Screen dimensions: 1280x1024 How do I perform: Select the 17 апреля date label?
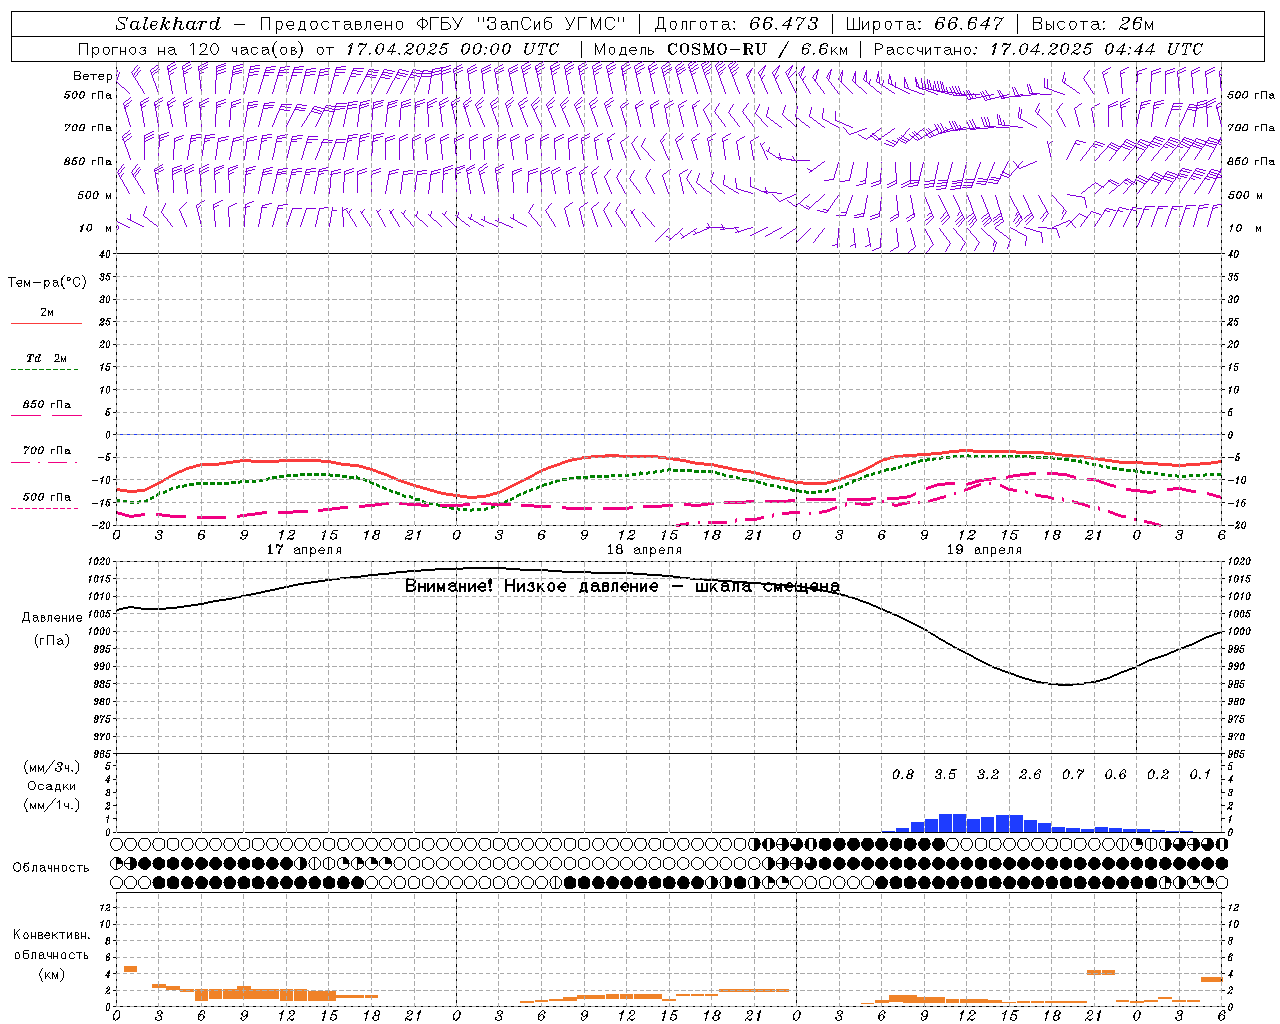click(x=304, y=550)
